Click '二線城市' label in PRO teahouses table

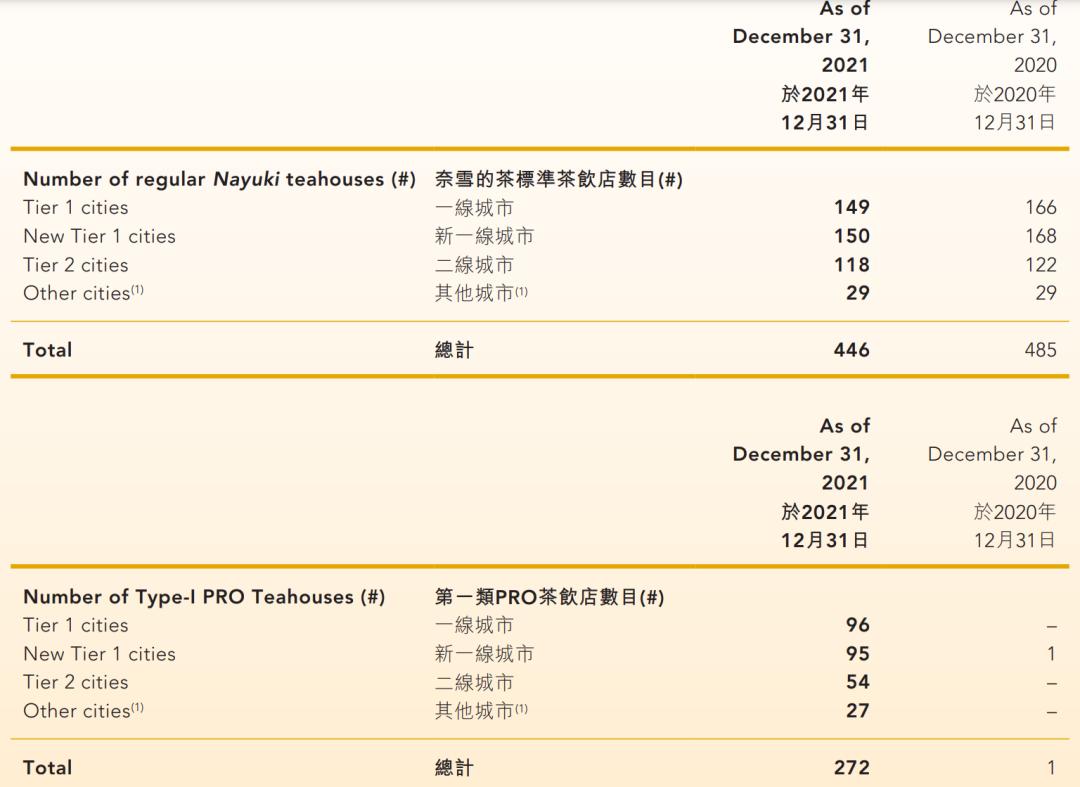coord(474,683)
